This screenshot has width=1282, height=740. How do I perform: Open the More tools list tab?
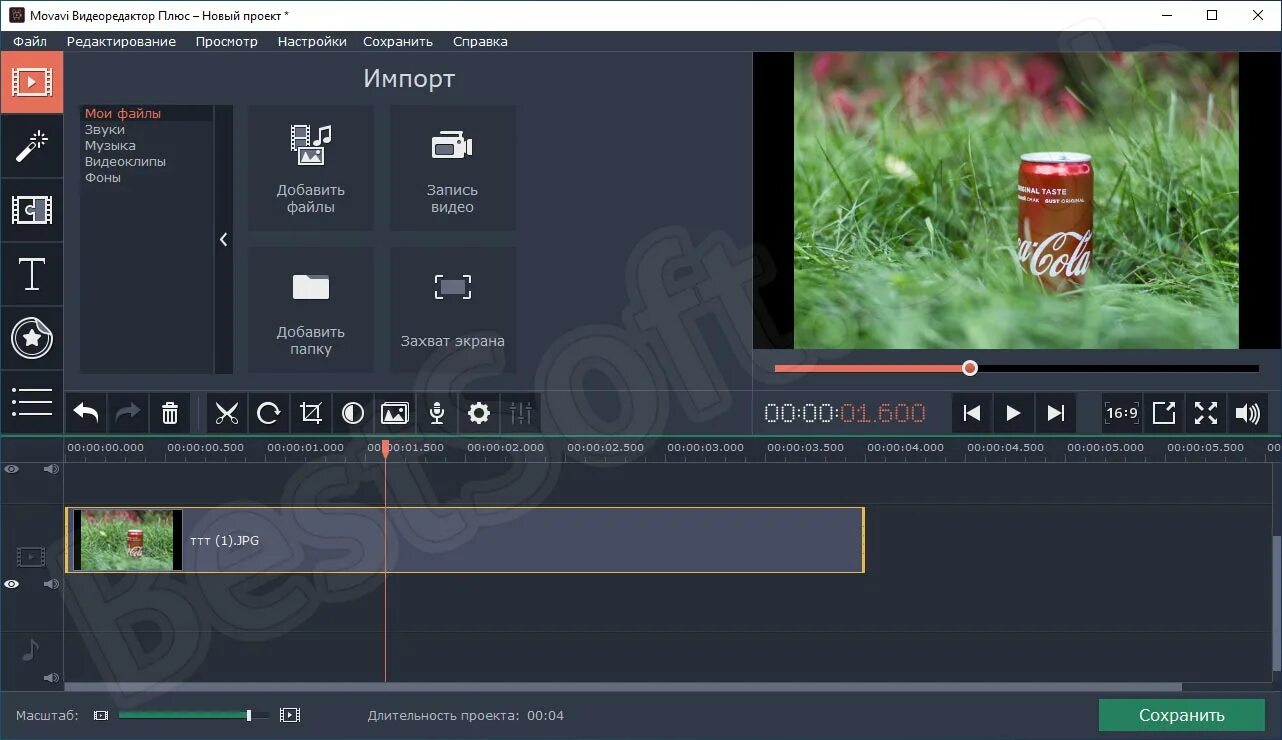(x=31, y=401)
